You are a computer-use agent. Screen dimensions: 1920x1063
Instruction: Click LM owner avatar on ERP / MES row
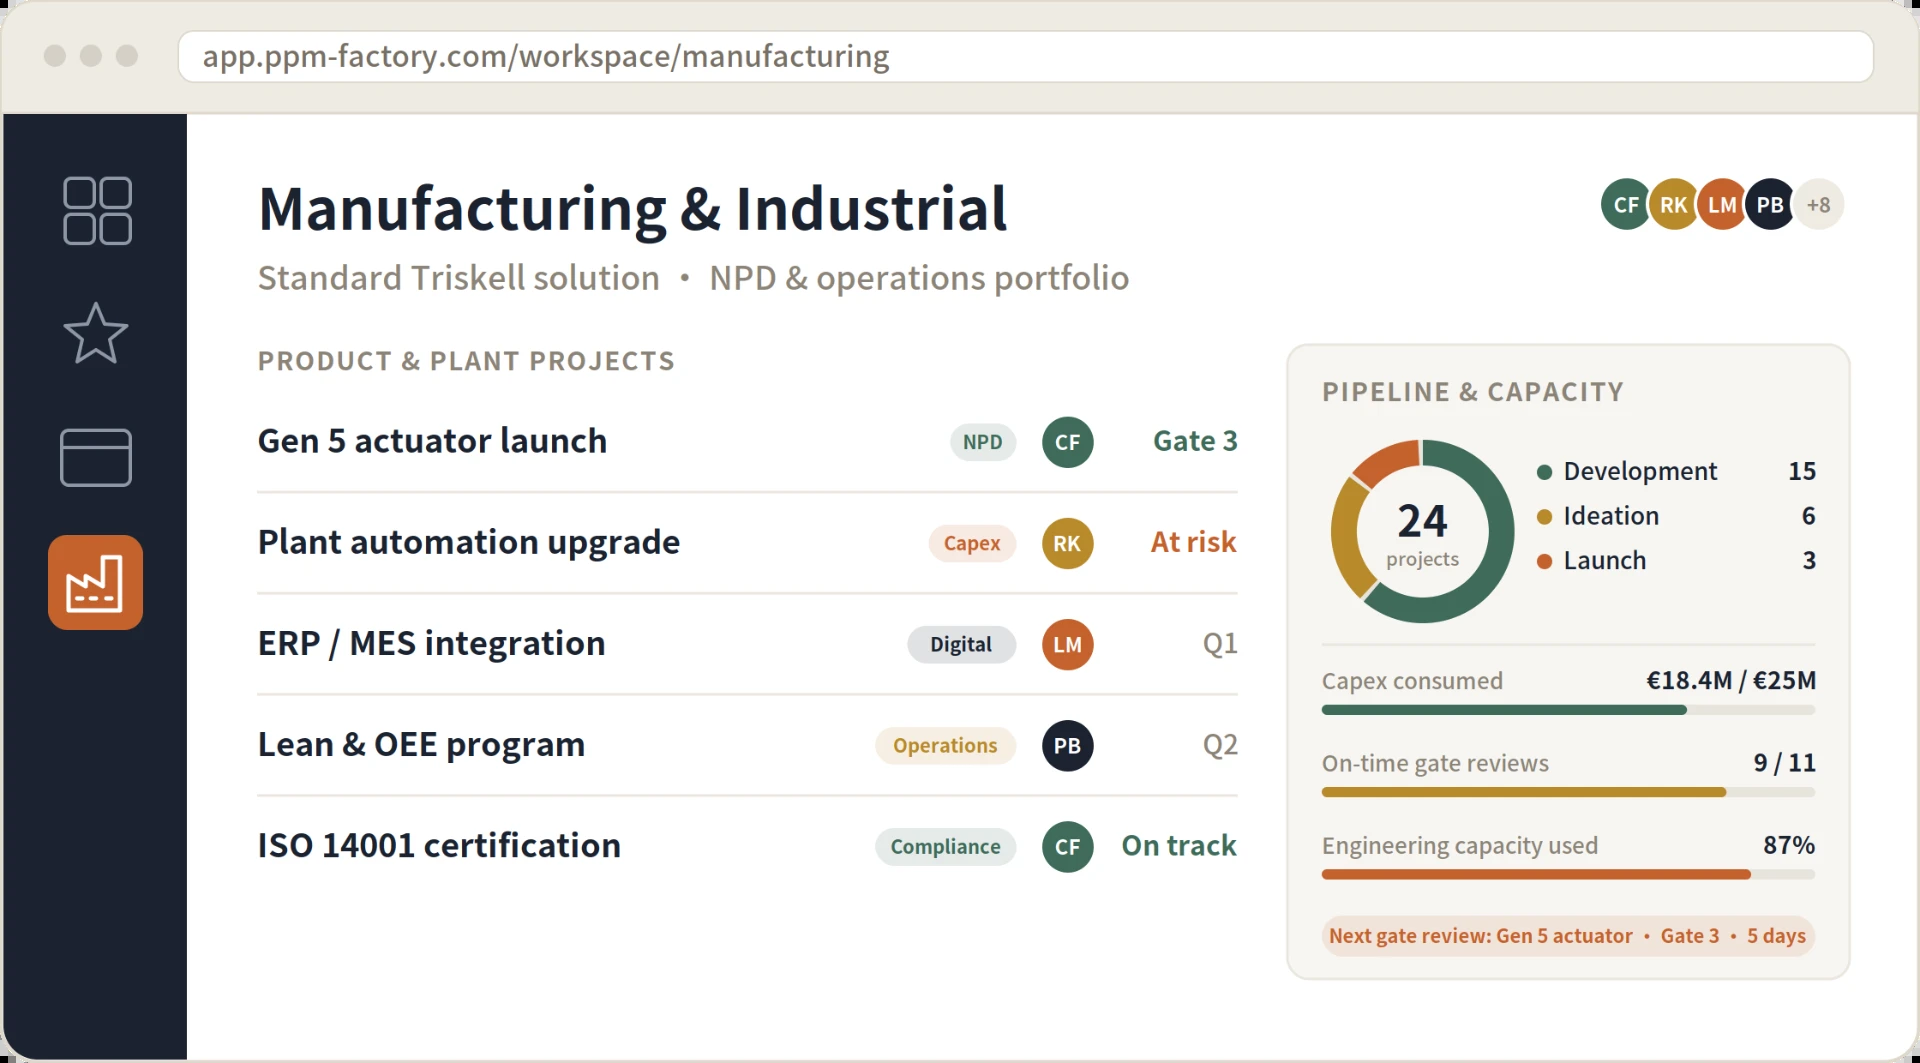coord(1068,645)
